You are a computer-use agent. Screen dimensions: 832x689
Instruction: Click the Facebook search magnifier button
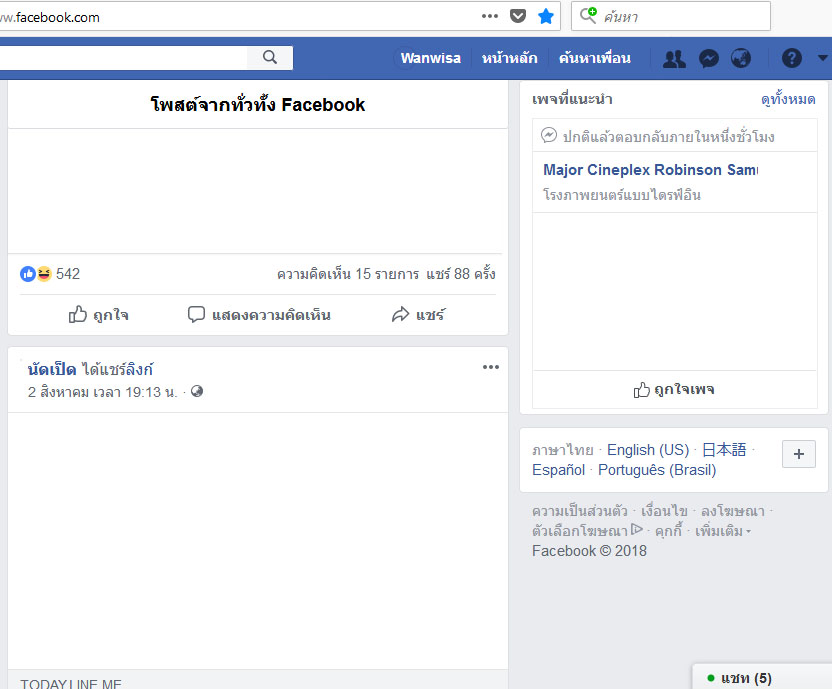(x=270, y=57)
